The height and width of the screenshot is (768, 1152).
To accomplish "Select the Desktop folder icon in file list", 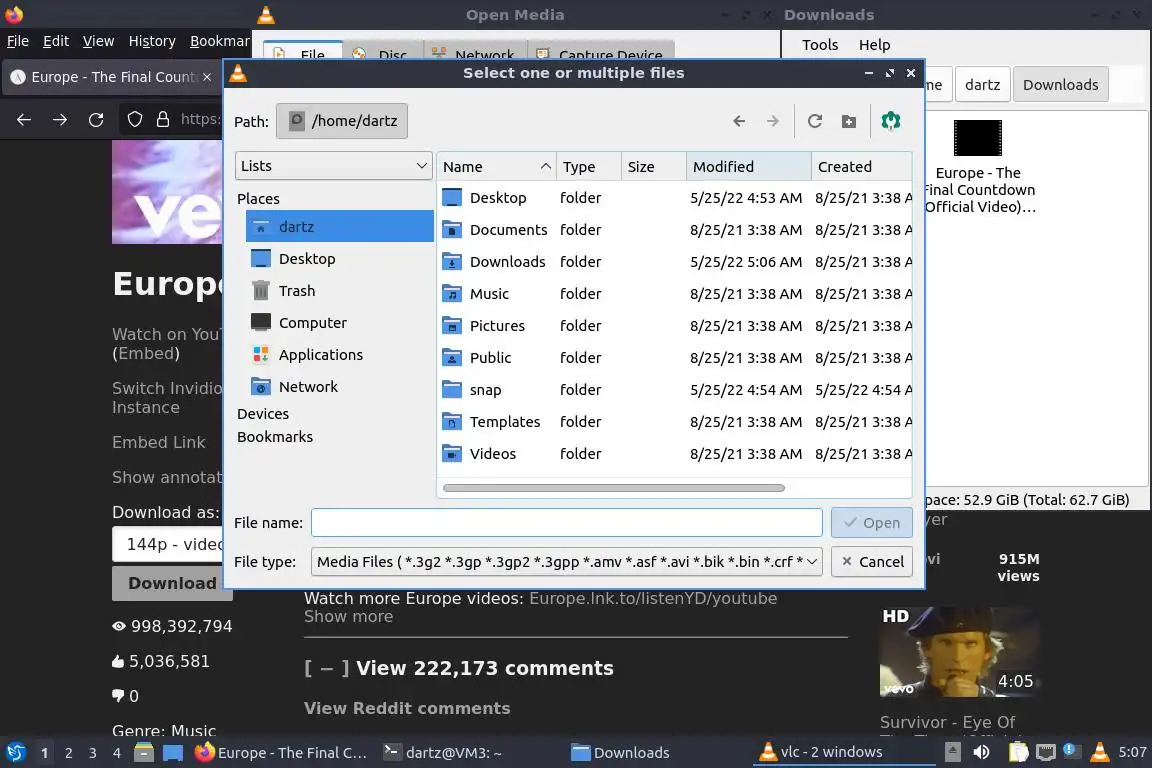I will coord(452,198).
